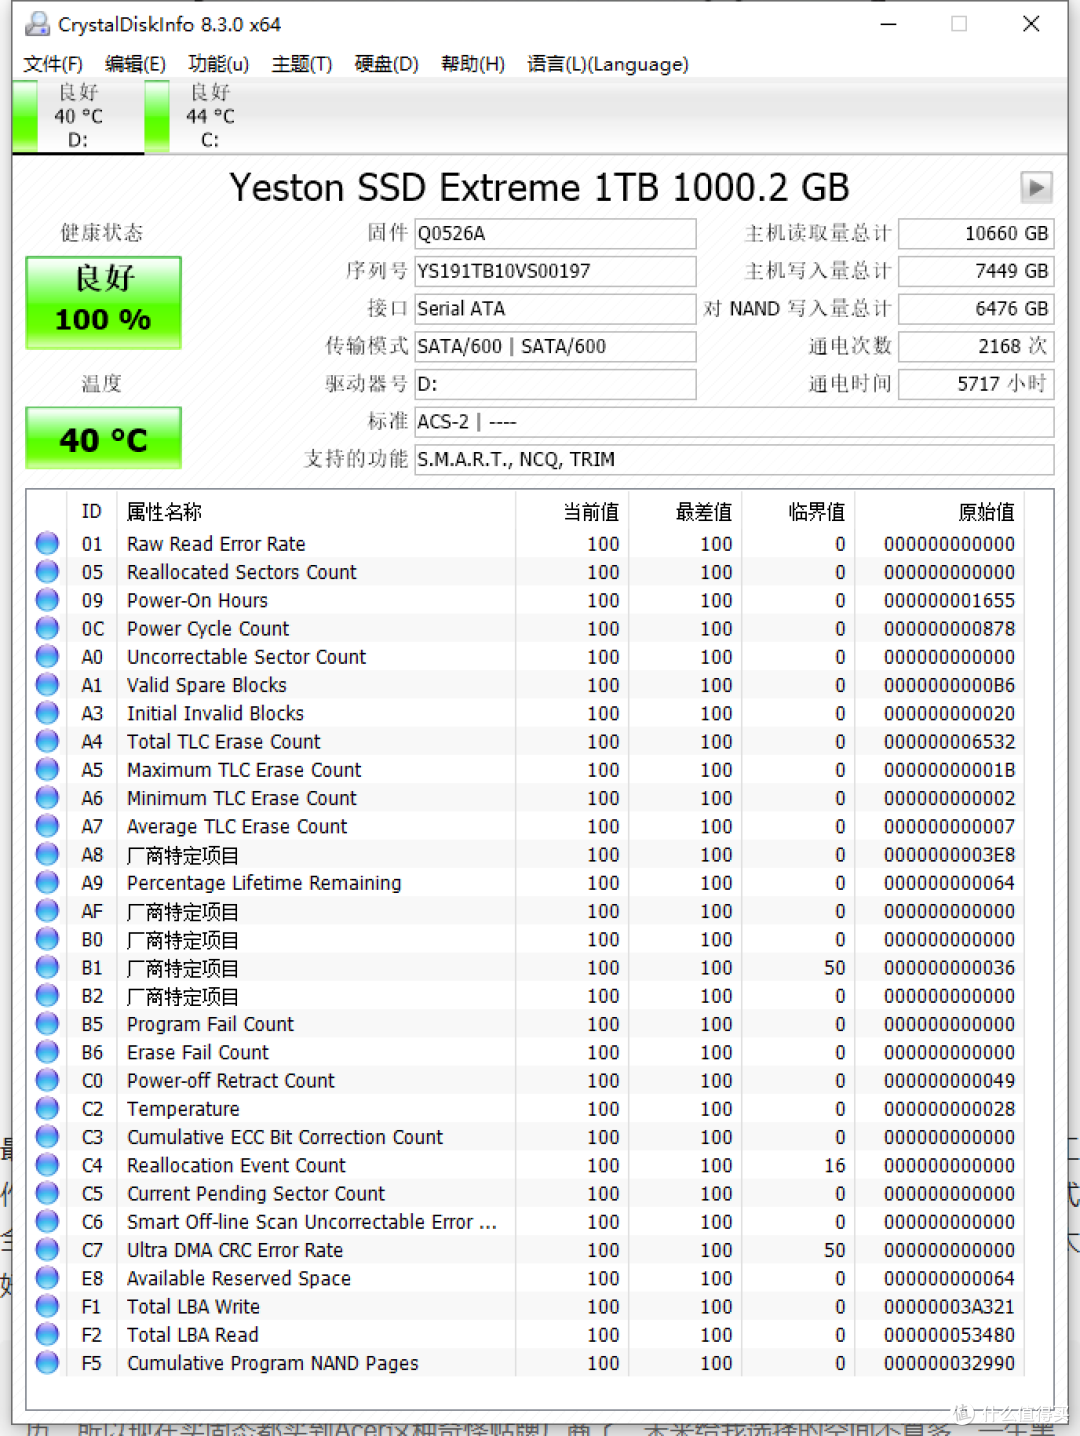This screenshot has width=1080, height=1436.
Task: Click status dot of Current Pending Sector Count
Action: pyautogui.click(x=47, y=1193)
